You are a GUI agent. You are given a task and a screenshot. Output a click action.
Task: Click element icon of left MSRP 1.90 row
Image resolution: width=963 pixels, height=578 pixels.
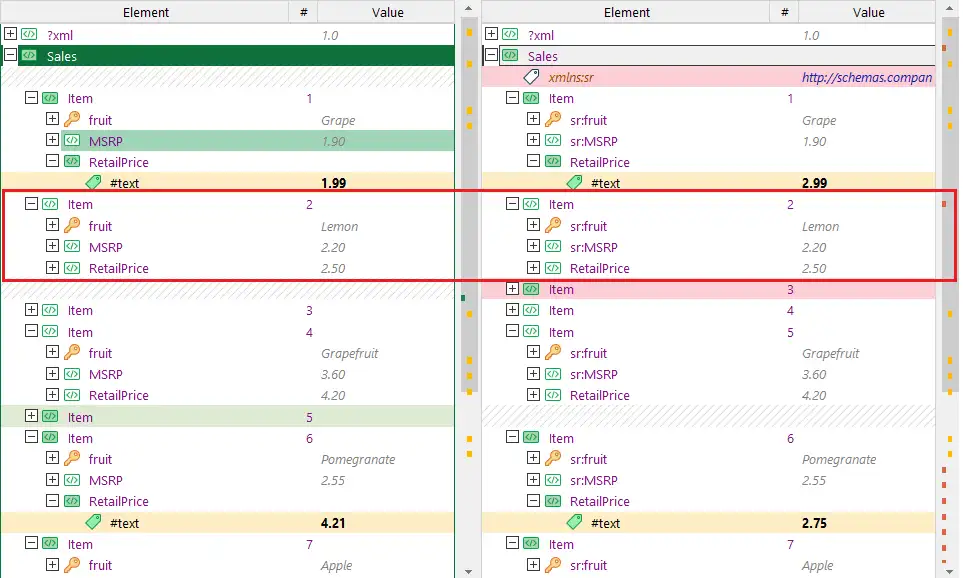(72, 140)
